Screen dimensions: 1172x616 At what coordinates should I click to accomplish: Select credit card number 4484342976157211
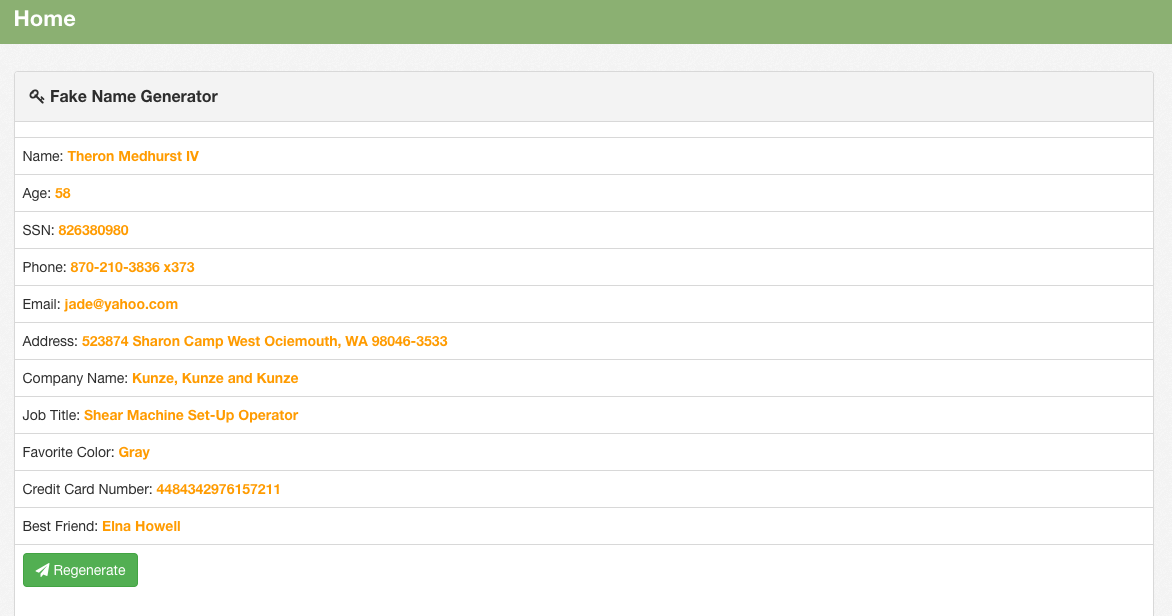pos(218,489)
